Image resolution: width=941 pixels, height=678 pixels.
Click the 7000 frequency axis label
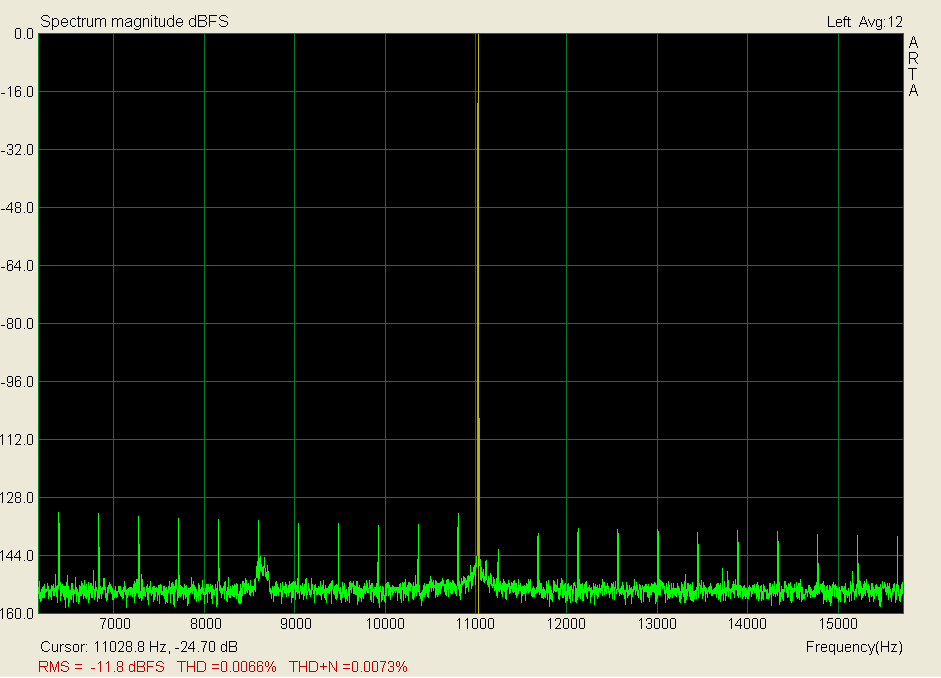pos(115,624)
